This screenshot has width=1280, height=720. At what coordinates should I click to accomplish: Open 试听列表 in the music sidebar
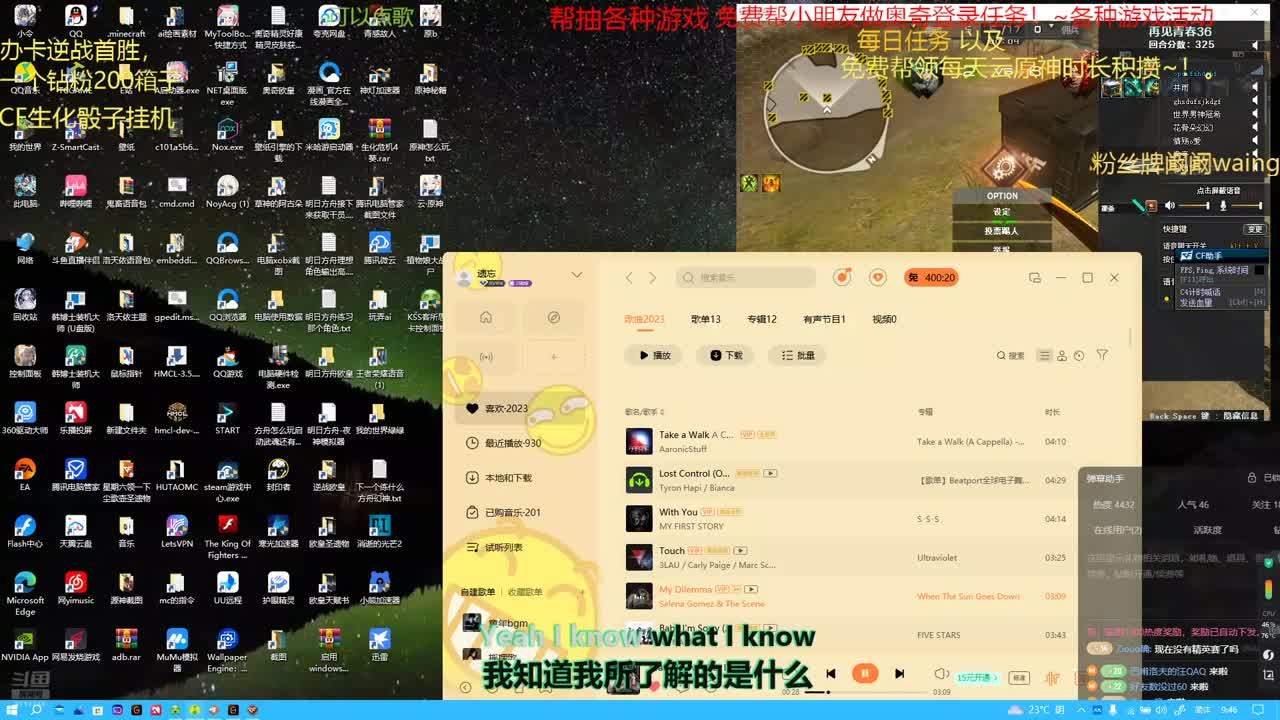pyautogui.click(x=520, y=547)
